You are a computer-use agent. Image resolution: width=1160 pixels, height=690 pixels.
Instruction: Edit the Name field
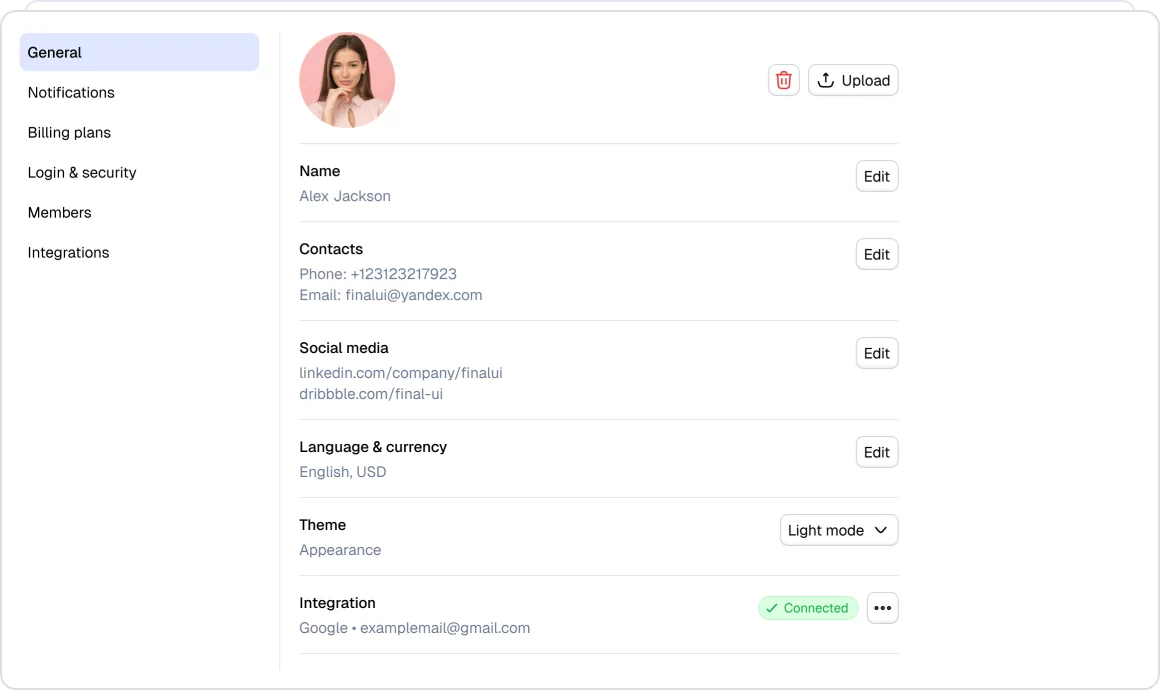coord(877,176)
